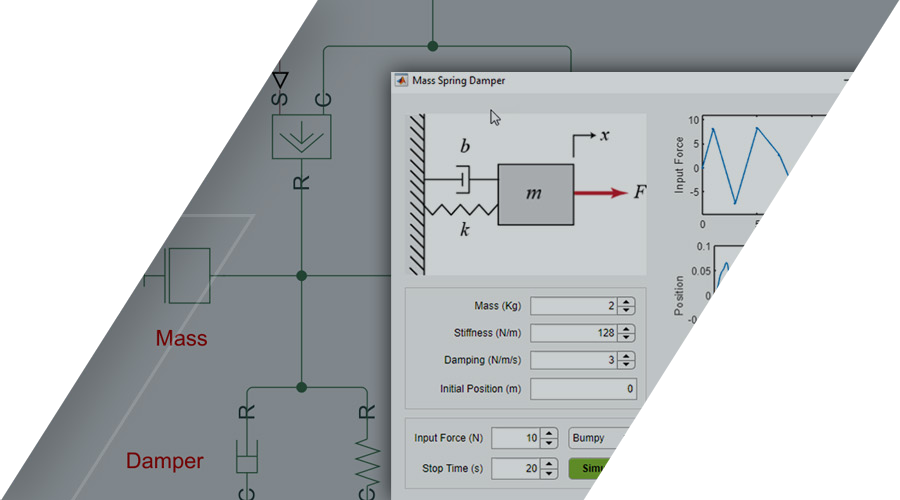Click the red Mass label

tap(181, 338)
